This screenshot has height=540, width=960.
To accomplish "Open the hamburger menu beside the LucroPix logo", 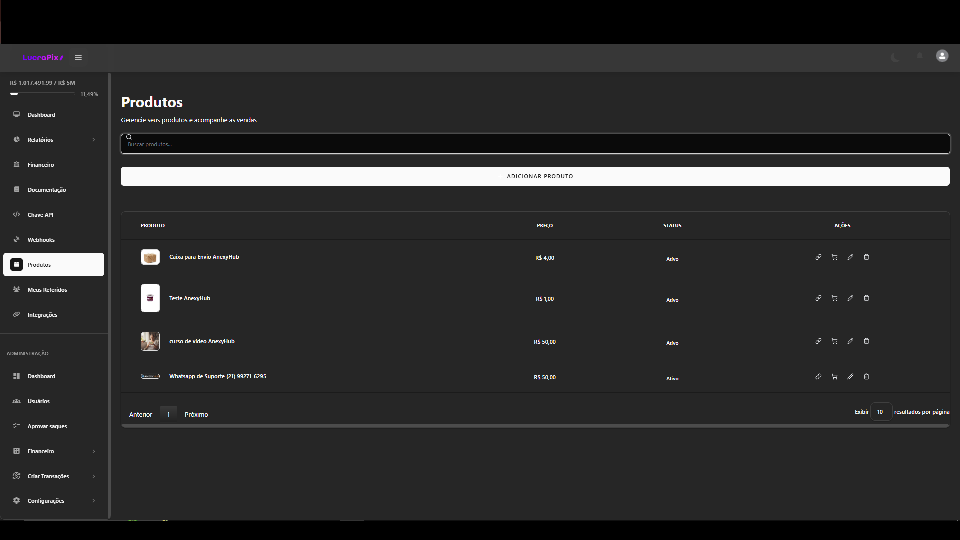I will click(x=78, y=57).
